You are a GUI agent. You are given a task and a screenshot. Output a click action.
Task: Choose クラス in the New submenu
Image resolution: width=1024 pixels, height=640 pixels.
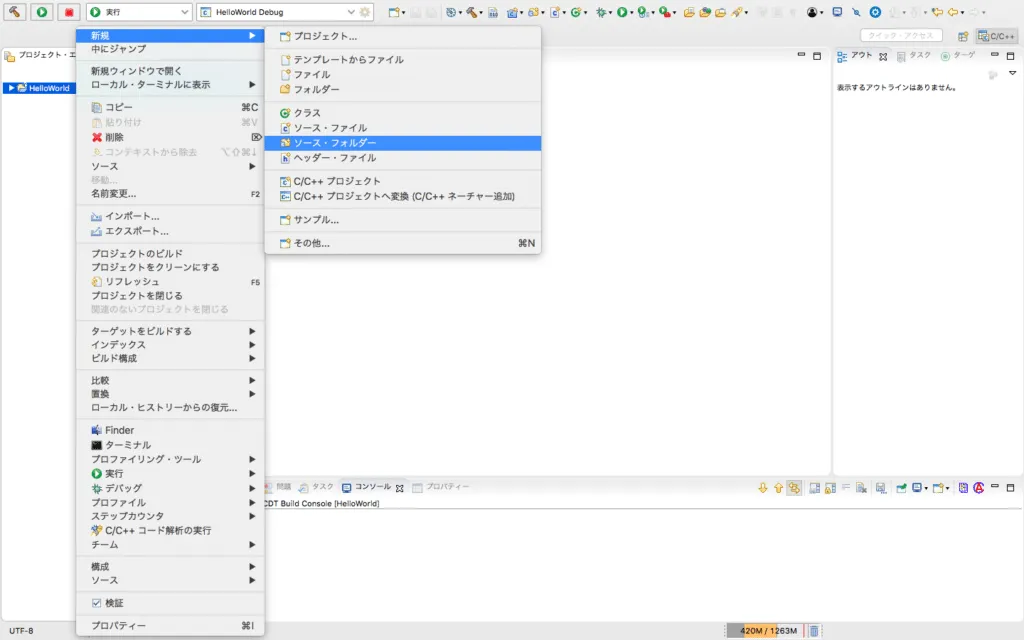pyautogui.click(x=403, y=113)
